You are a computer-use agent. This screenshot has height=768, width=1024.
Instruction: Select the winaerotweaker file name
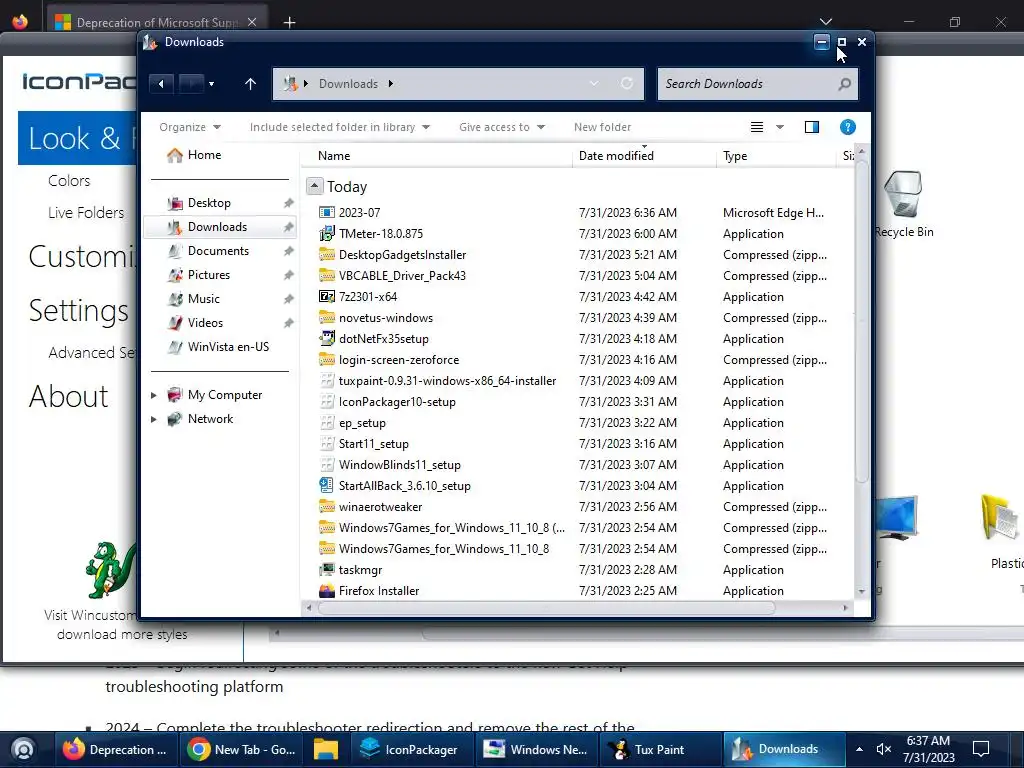point(380,507)
